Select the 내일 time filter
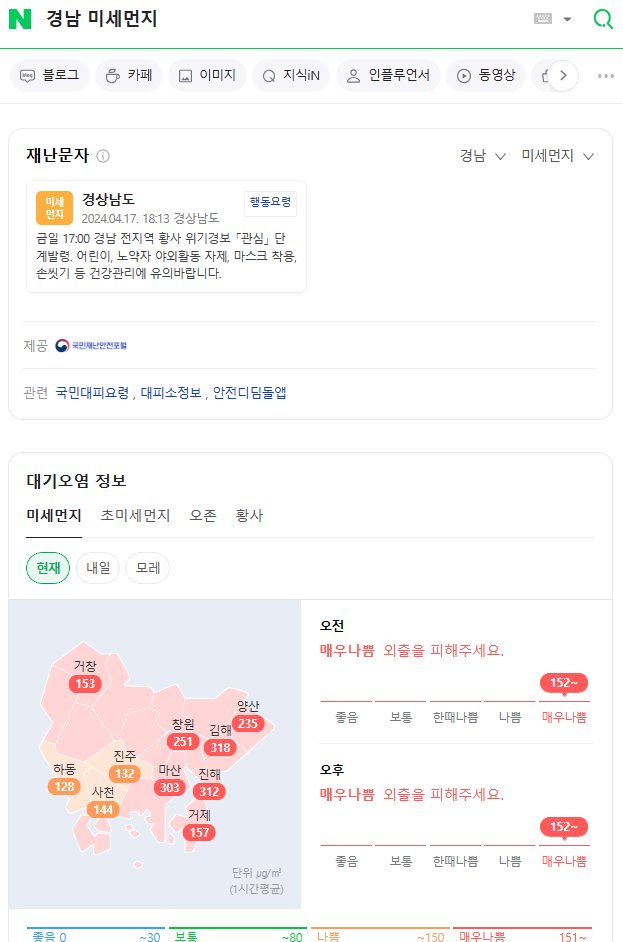 pyautogui.click(x=98, y=568)
